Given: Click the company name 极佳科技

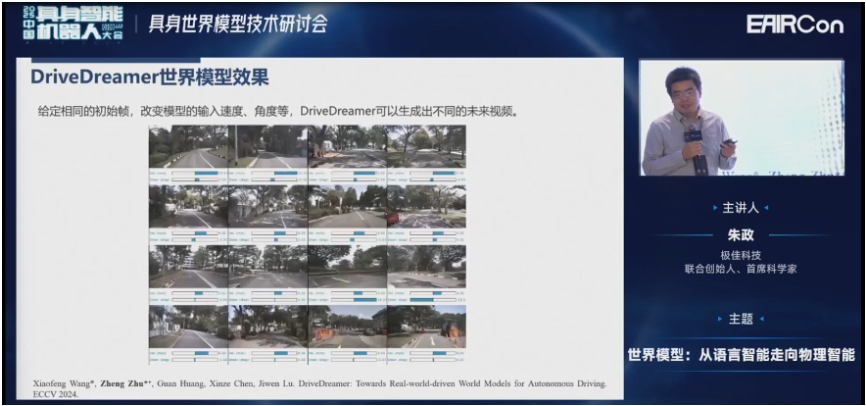Looking at the screenshot, I should 740,254.
